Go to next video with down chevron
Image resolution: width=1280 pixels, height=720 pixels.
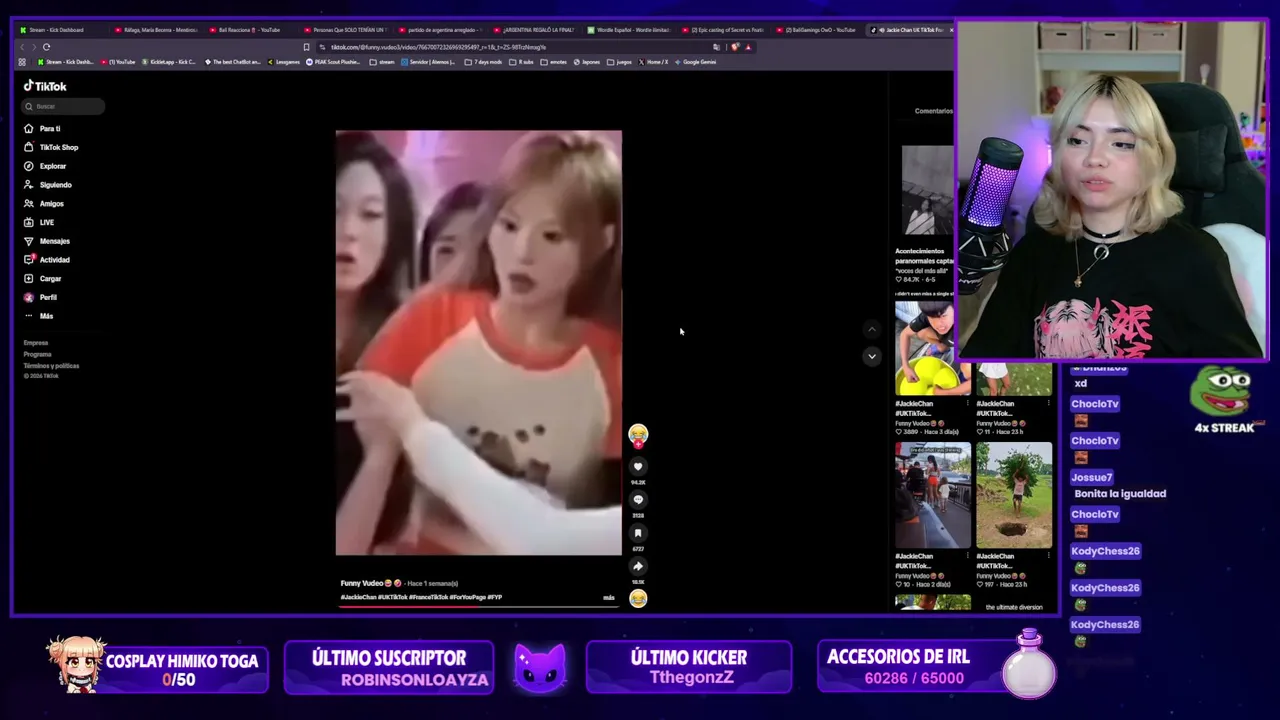[x=872, y=356]
